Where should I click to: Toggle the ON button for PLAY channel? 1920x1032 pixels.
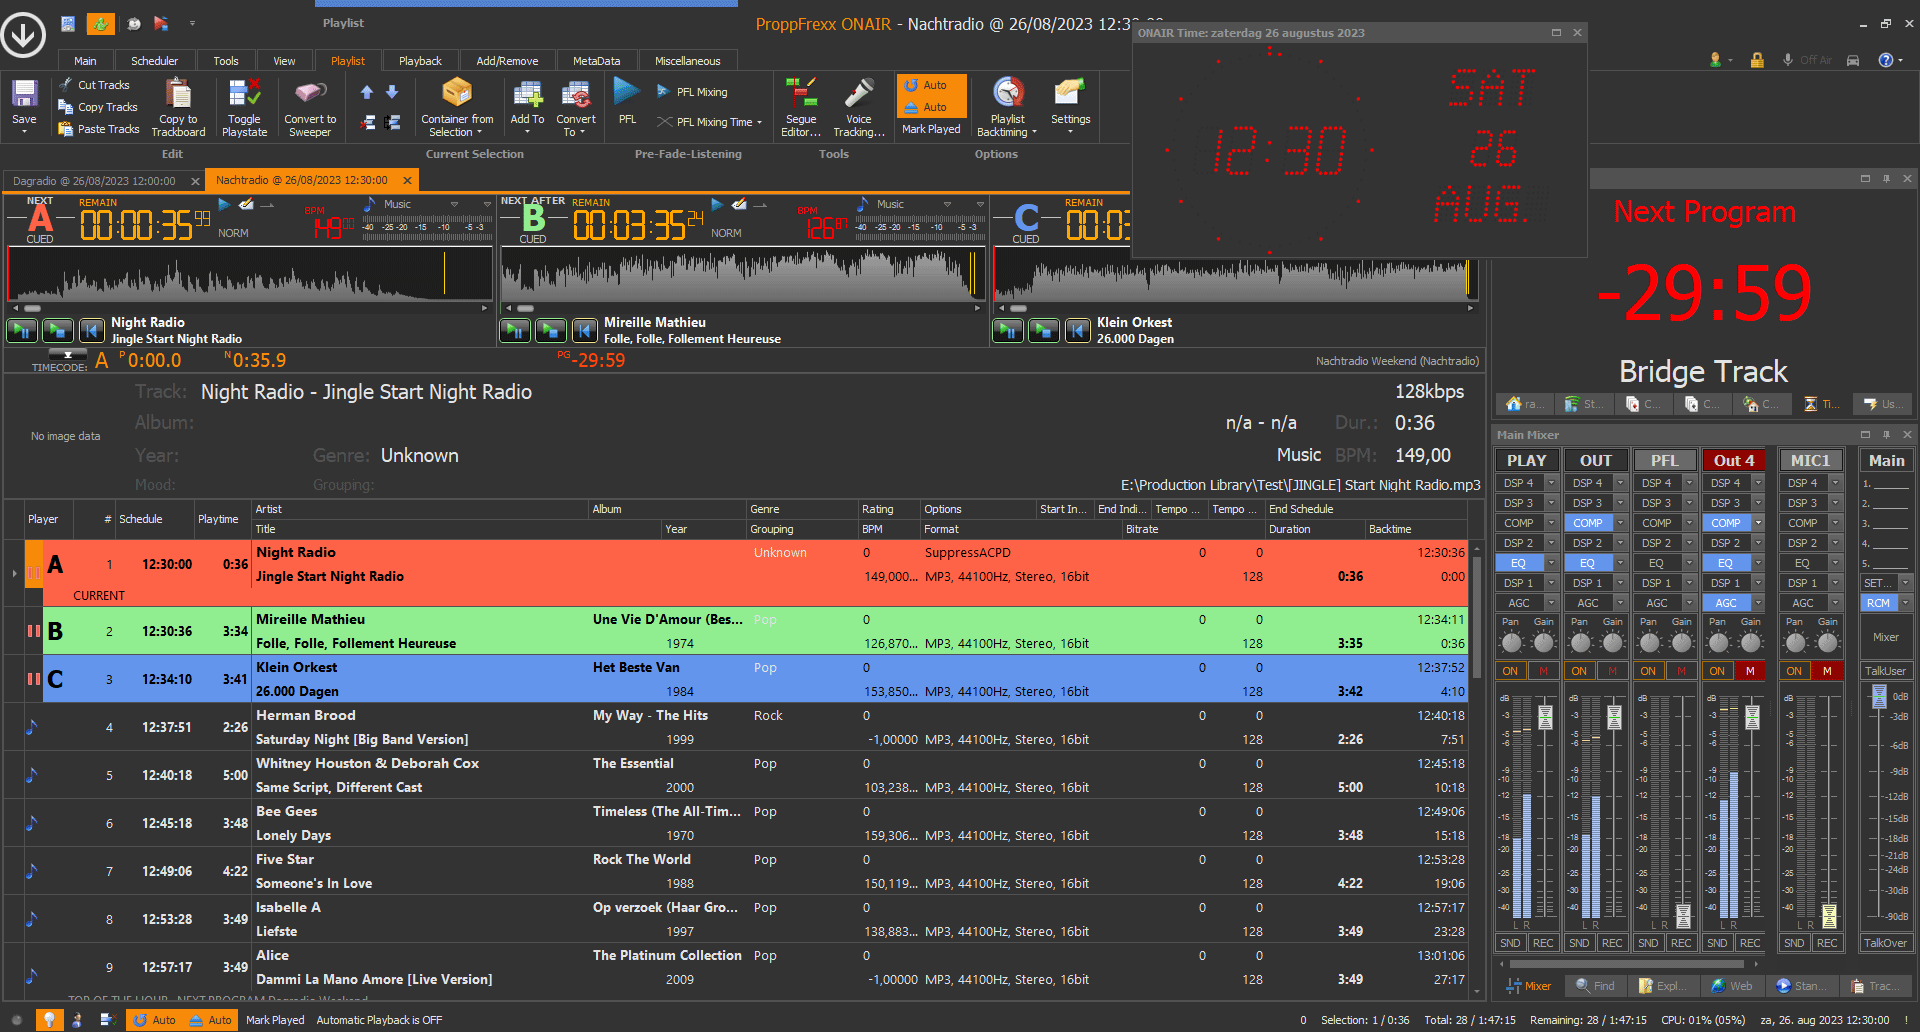click(x=1510, y=671)
